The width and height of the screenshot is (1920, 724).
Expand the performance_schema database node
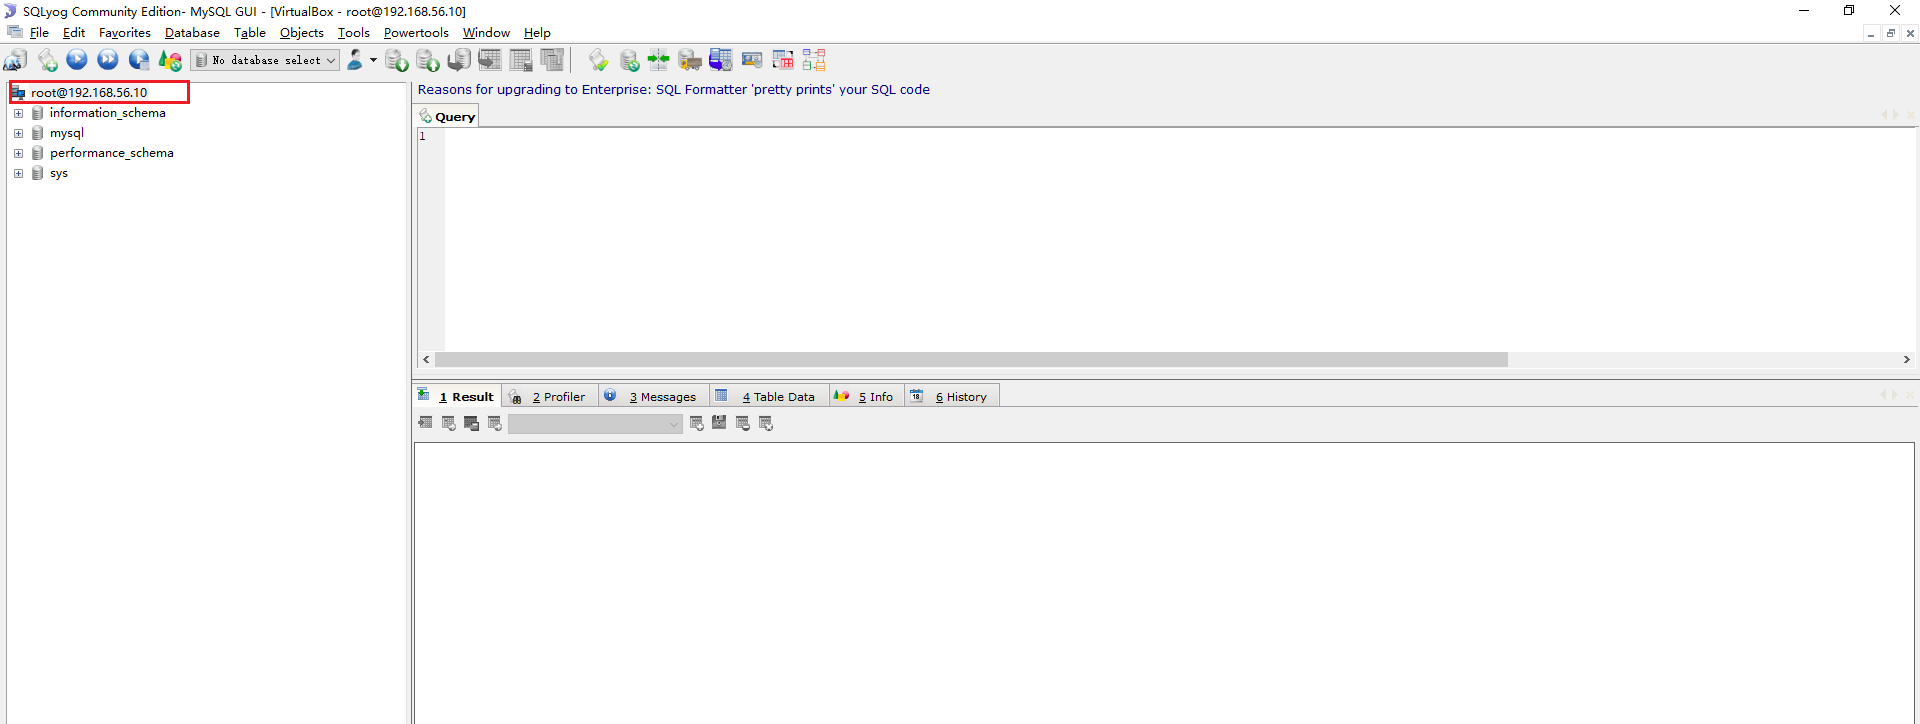(x=18, y=153)
